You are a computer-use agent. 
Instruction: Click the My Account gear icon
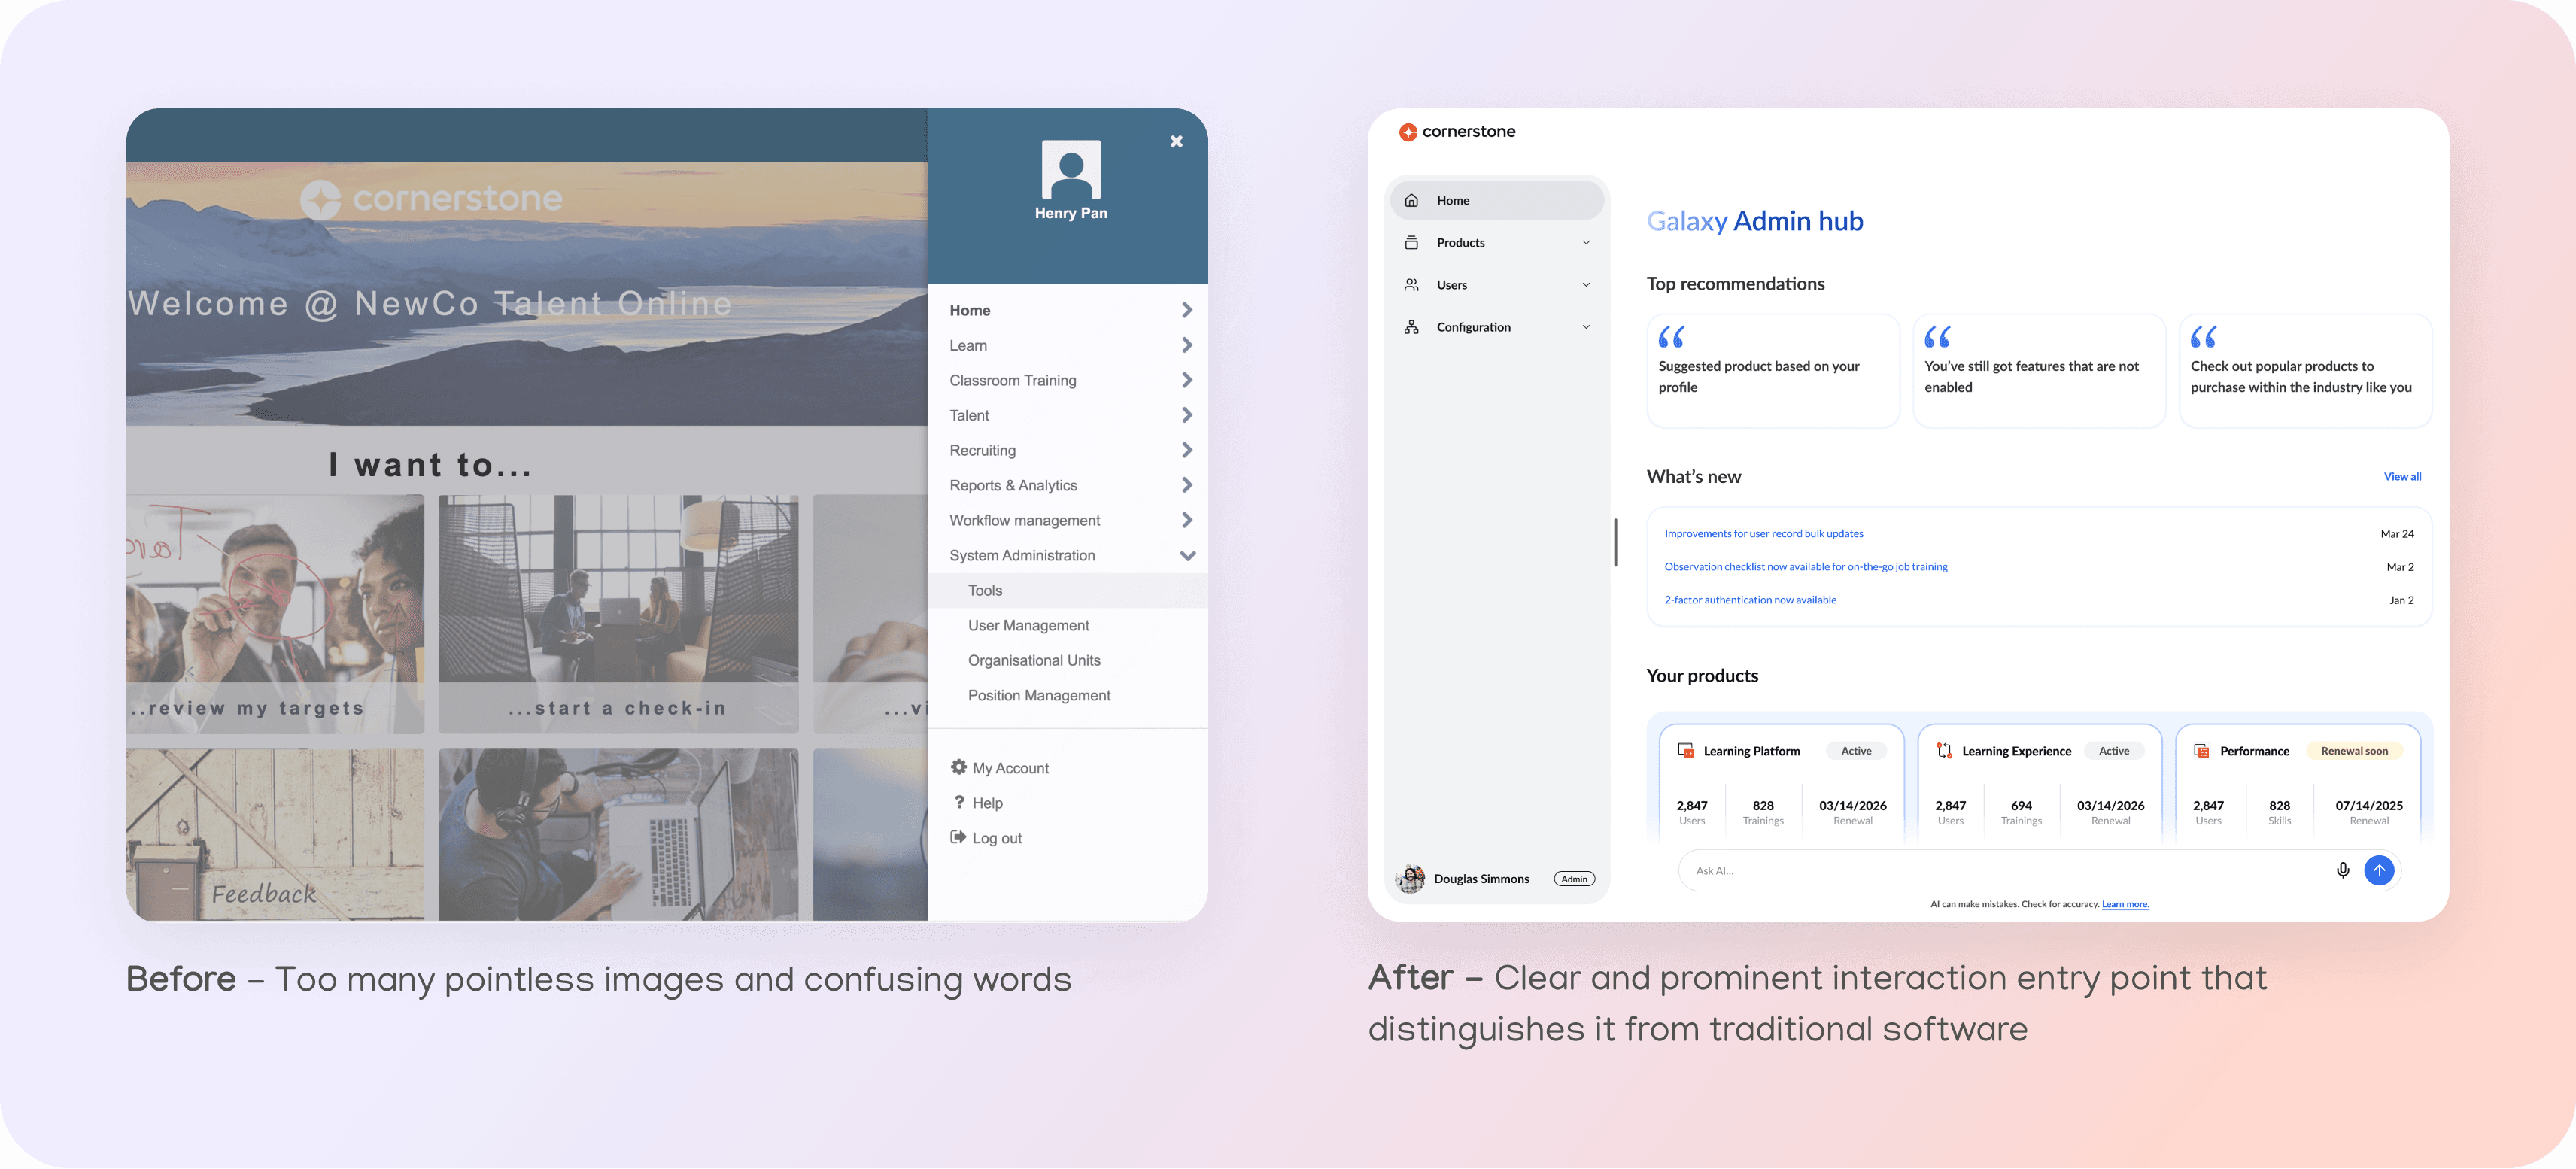[958, 767]
